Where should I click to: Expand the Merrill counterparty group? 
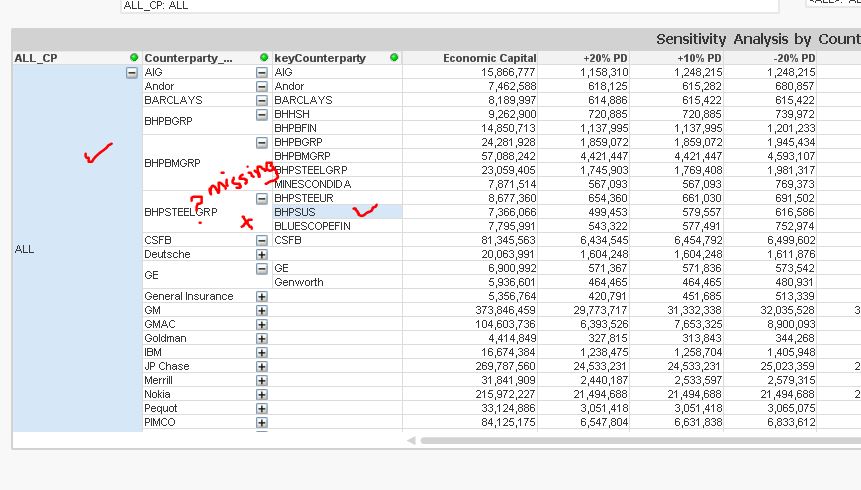coord(262,381)
